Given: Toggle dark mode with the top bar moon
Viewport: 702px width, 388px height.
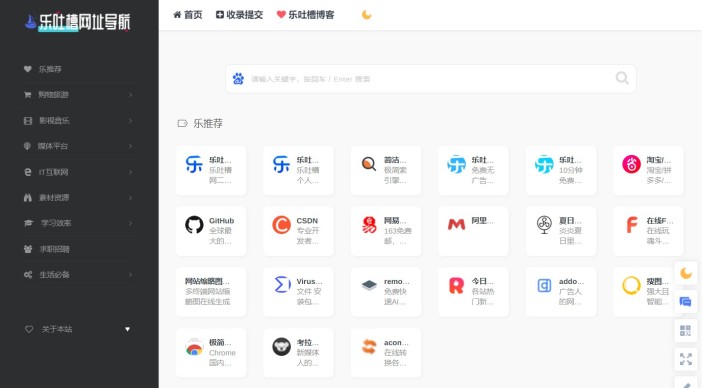Looking at the screenshot, I should point(367,15).
